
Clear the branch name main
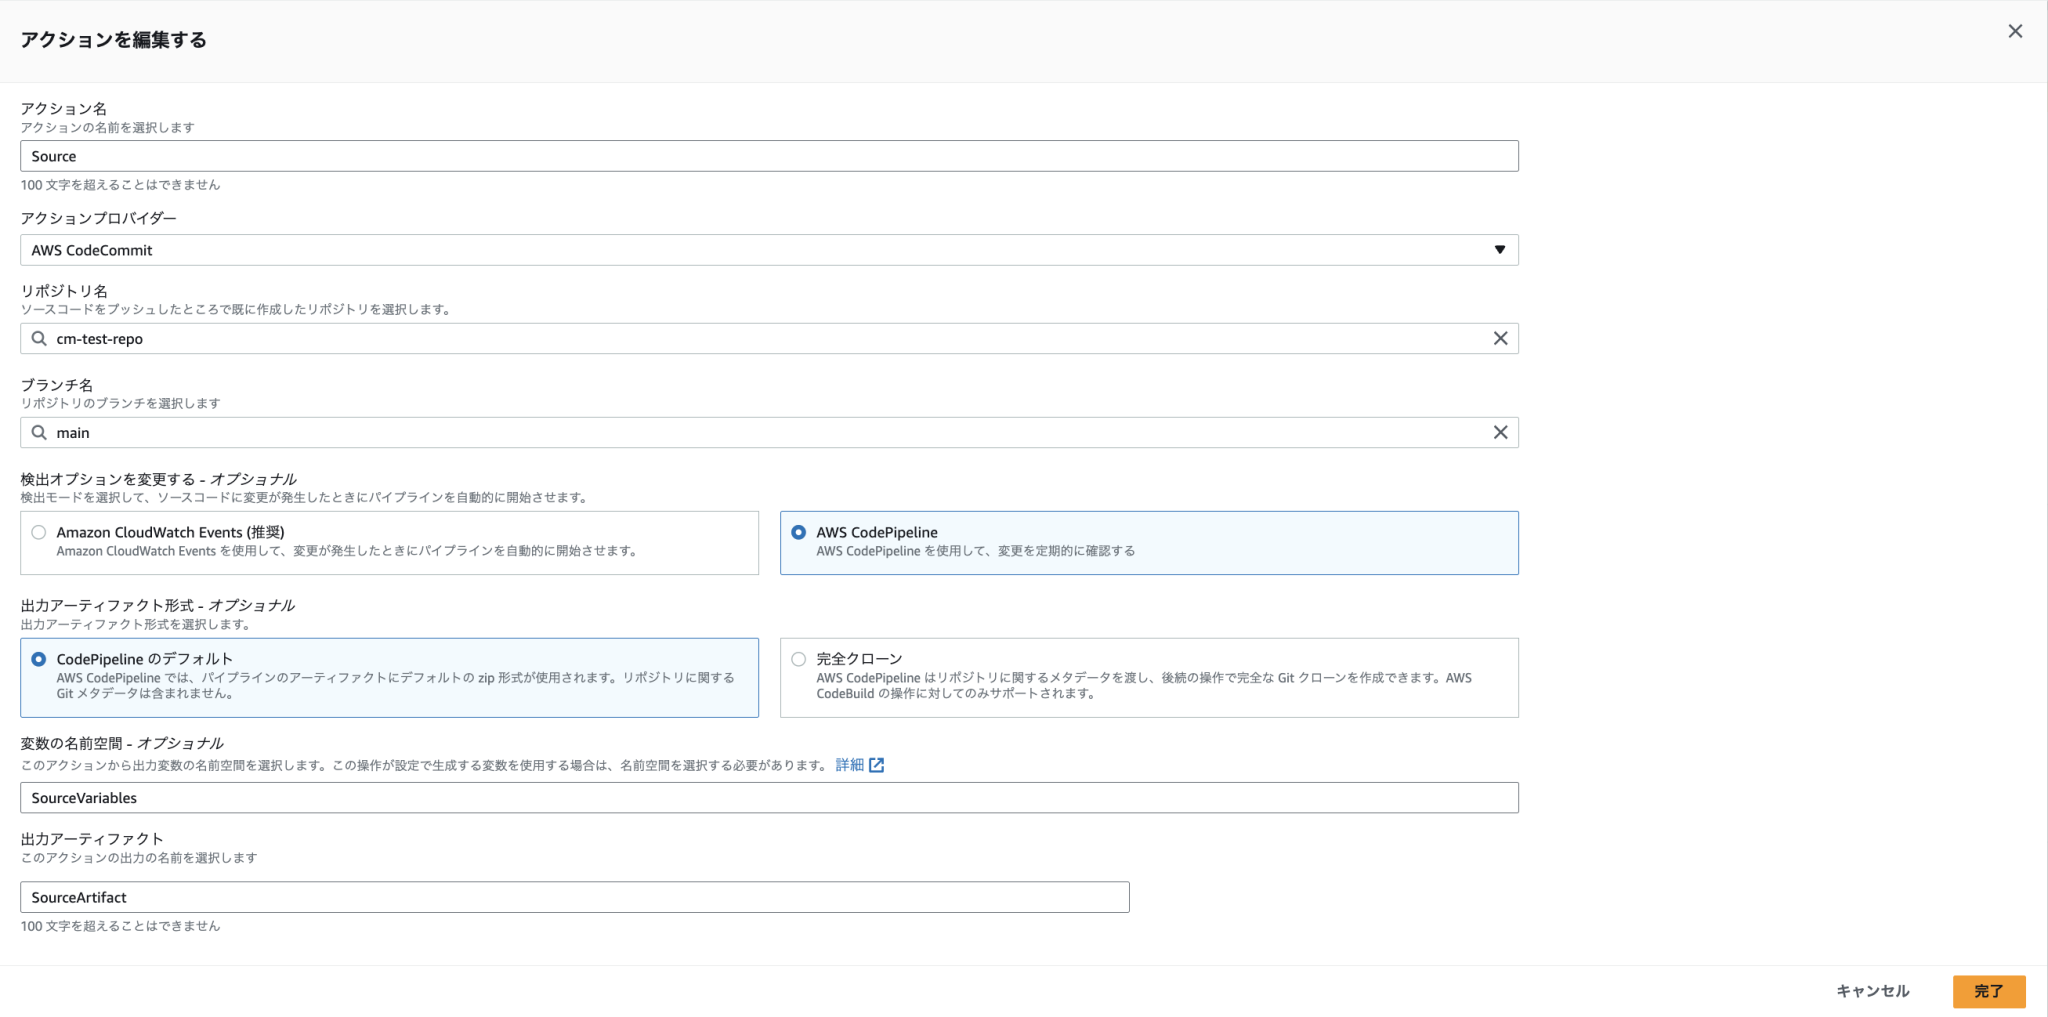(x=1500, y=433)
